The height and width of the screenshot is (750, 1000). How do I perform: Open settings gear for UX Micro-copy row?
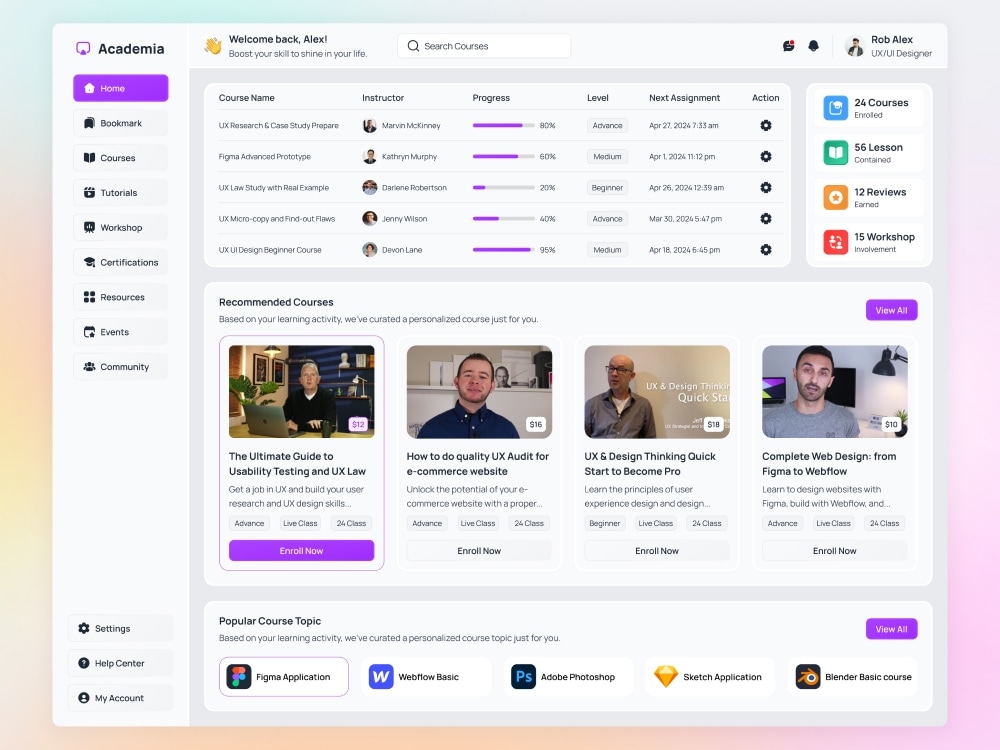[766, 219]
